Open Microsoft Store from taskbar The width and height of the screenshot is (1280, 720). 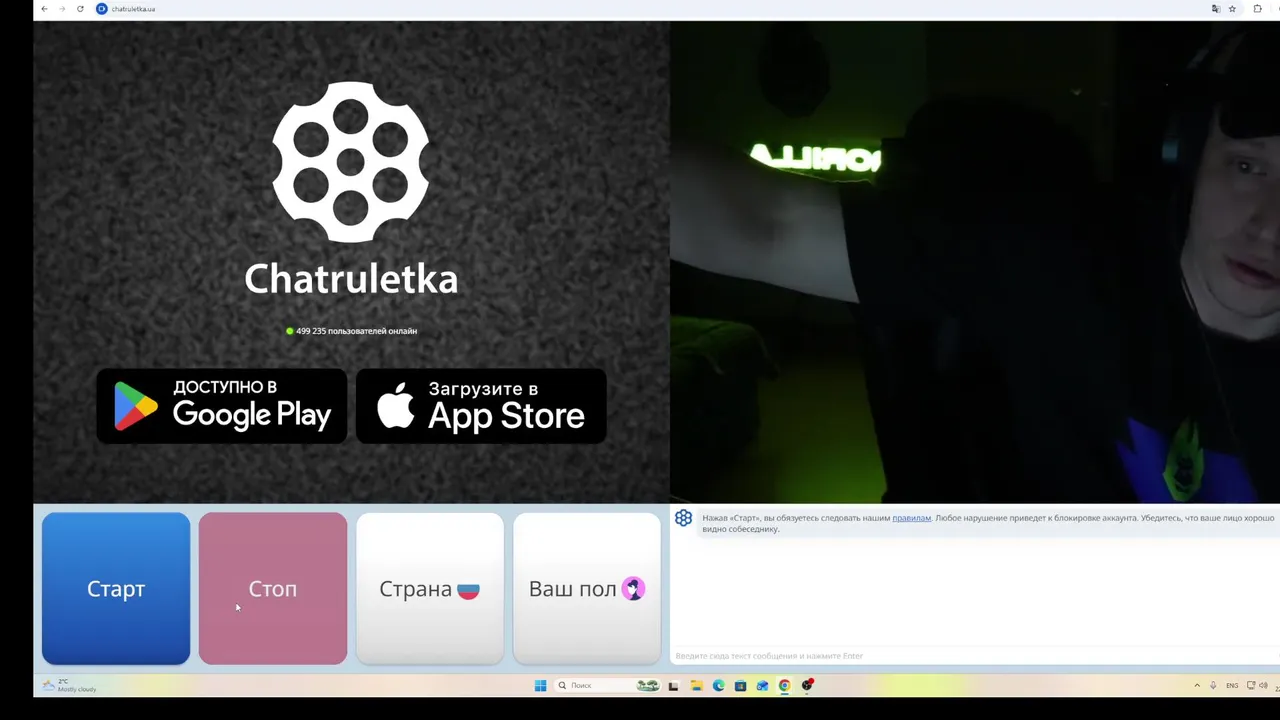[x=740, y=685]
